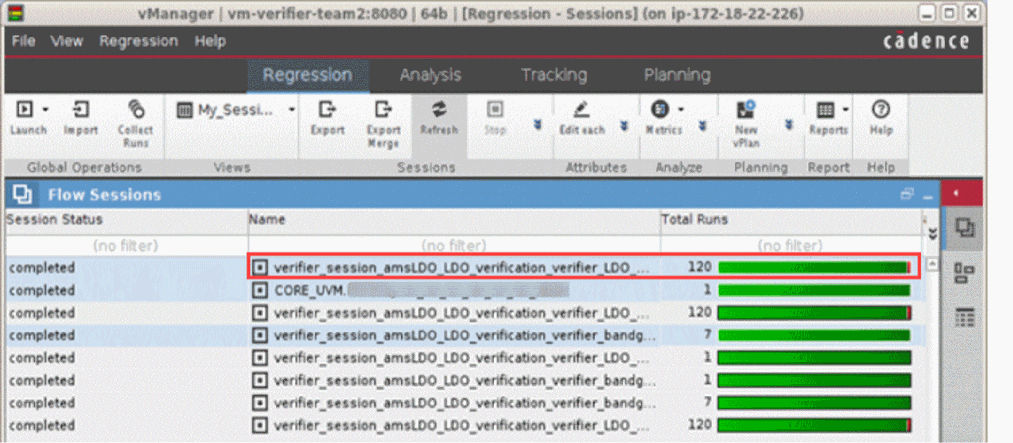Viewport: 1013px width, 443px height.
Task: Refresh the sessions list
Action: click(x=439, y=119)
